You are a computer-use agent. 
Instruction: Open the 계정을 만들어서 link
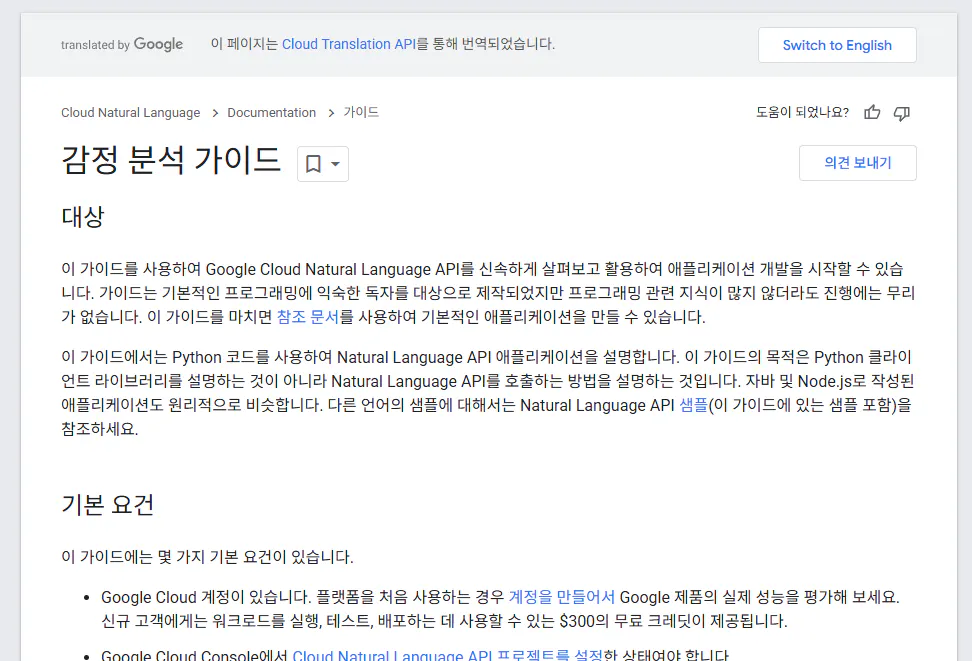coord(562,597)
